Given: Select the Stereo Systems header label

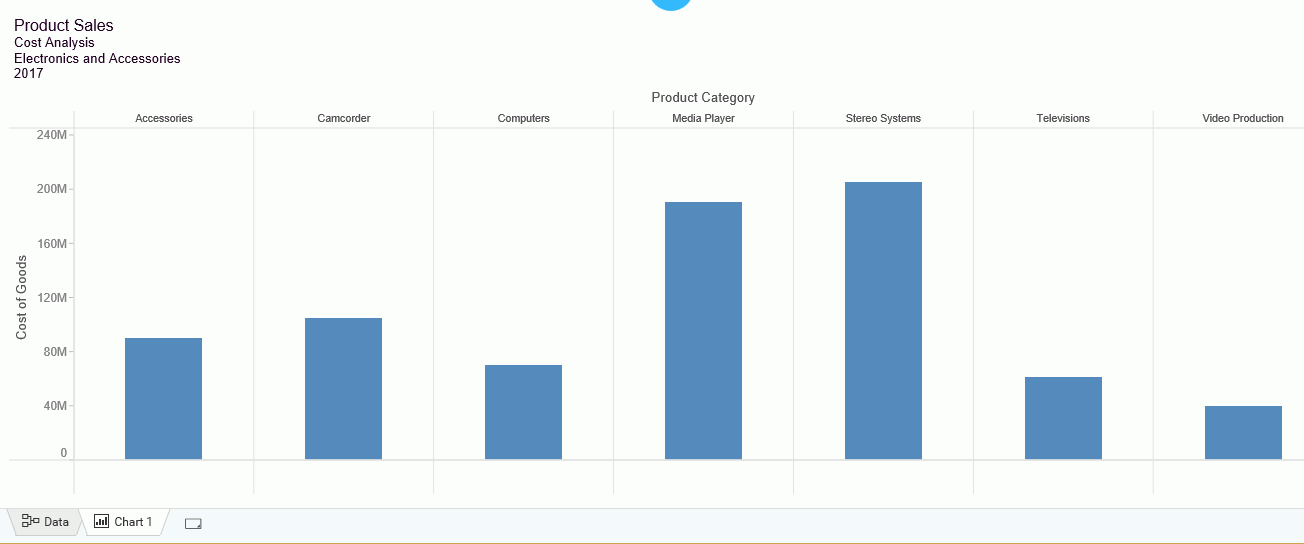Looking at the screenshot, I should 883,118.
